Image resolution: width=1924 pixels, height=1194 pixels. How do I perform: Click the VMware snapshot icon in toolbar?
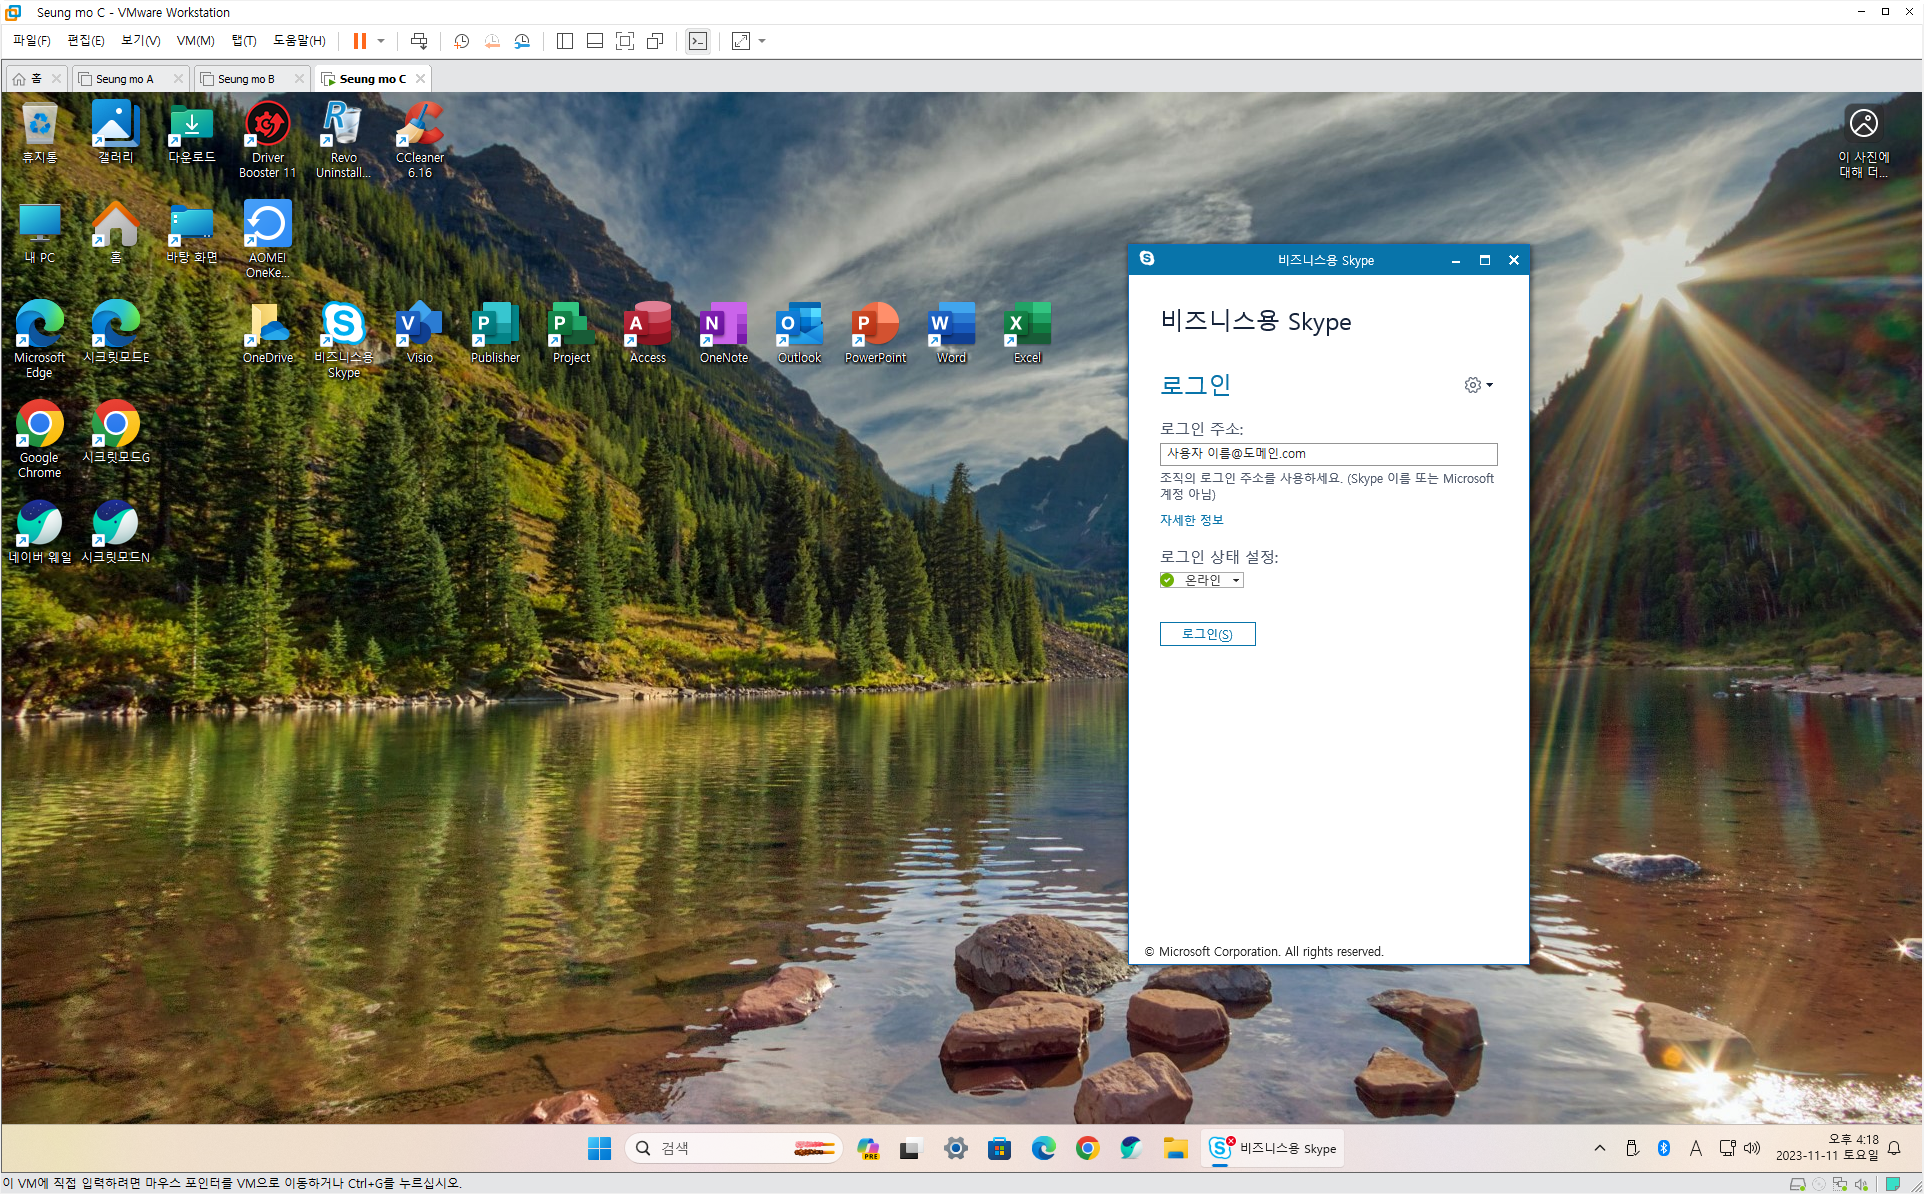point(461,41)
